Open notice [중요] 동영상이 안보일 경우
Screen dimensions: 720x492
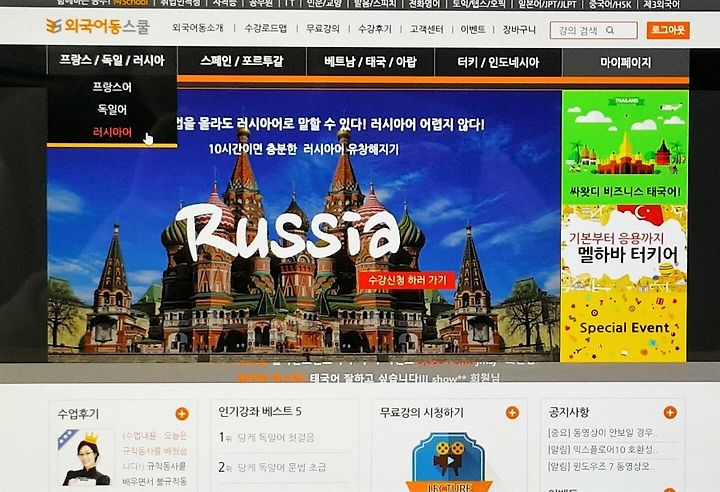(x=602, y=433)
